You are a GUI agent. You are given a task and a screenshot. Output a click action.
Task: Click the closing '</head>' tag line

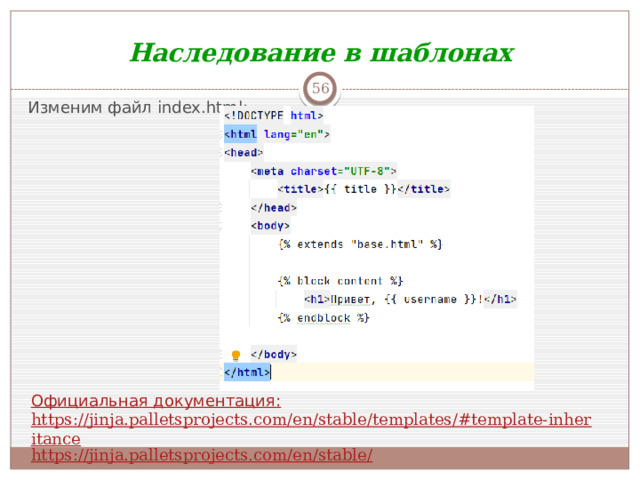pyautogui.click(x=273, y=208)
